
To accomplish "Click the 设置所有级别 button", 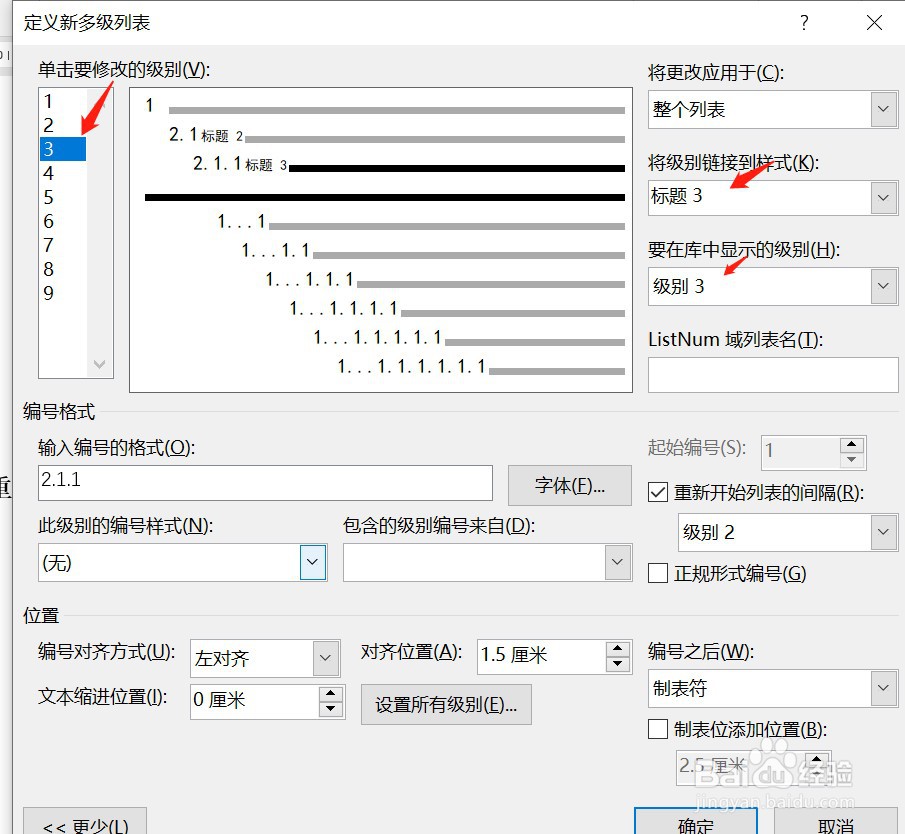I will click(446, 704).
